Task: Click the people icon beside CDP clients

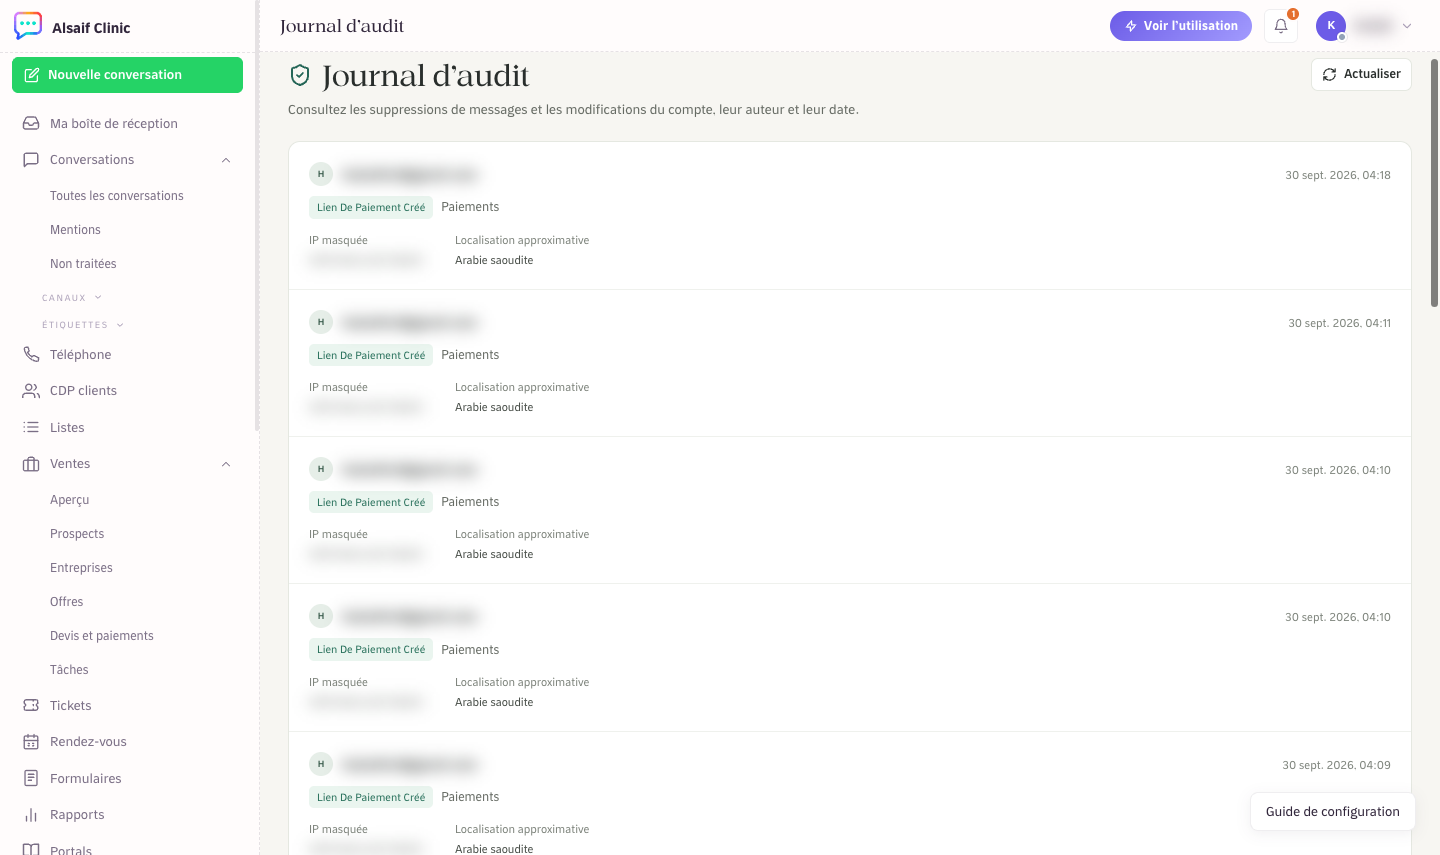Action: (31, 391)
